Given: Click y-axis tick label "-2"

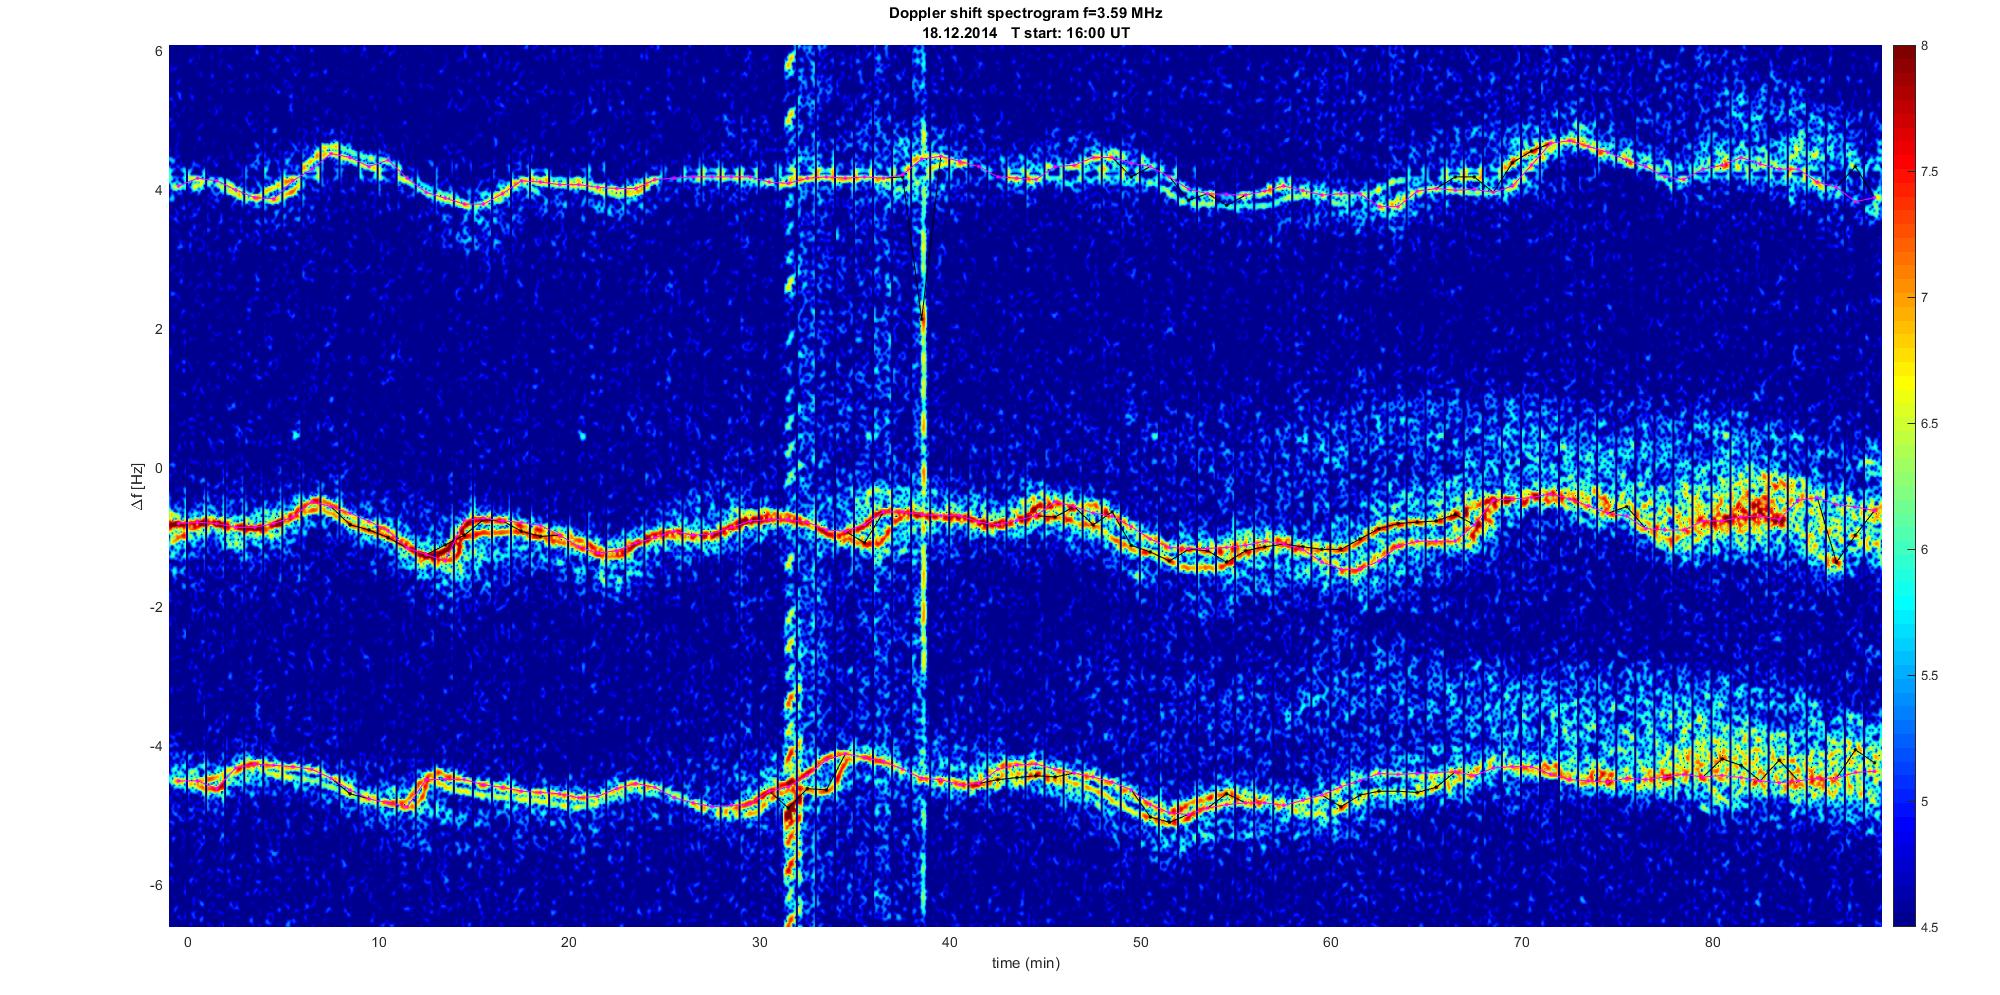Looking at the screenshot, I should point(155,607).
